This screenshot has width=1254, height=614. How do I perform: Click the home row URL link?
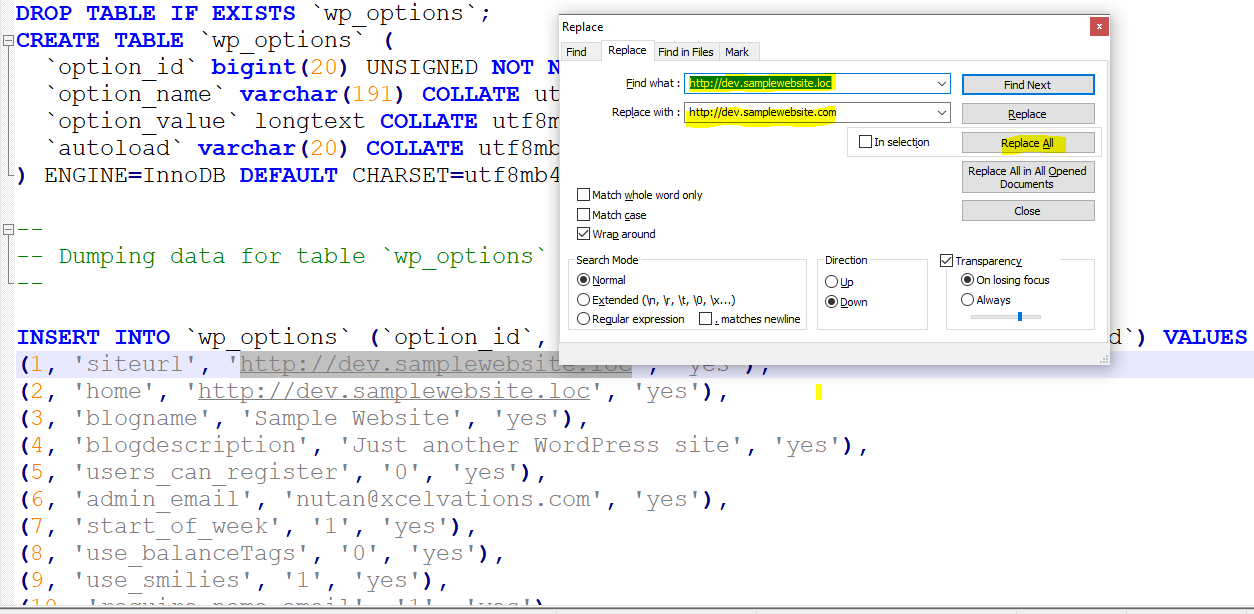(x=394, y=391)
